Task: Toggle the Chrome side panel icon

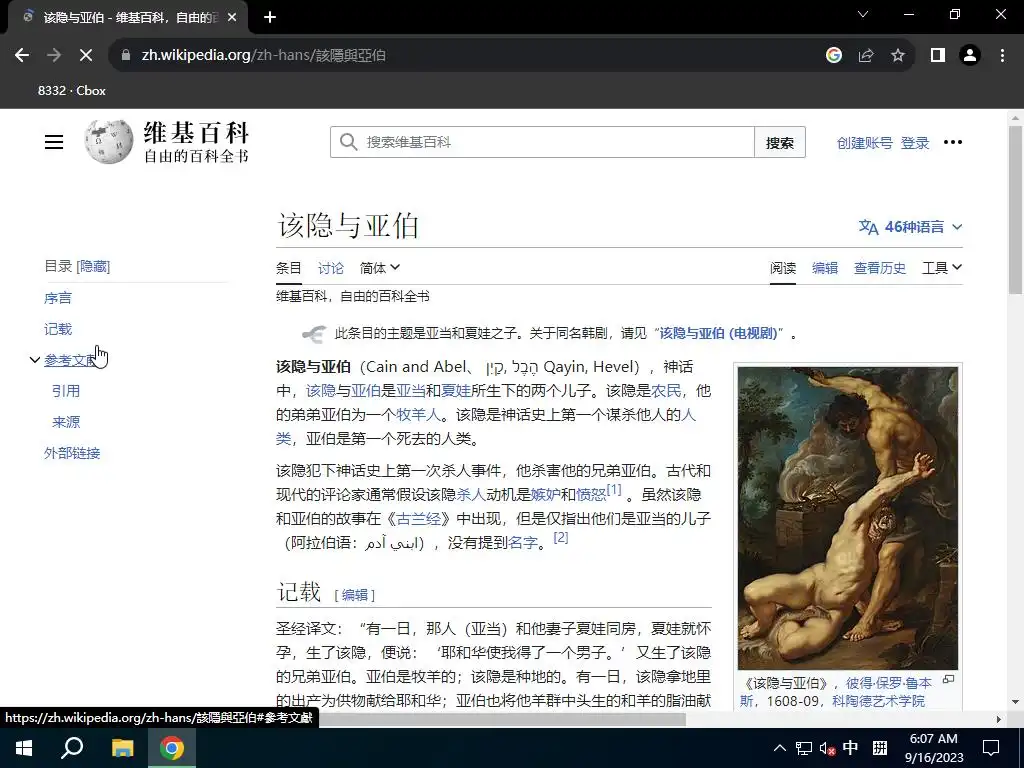Action: (938, 56)
